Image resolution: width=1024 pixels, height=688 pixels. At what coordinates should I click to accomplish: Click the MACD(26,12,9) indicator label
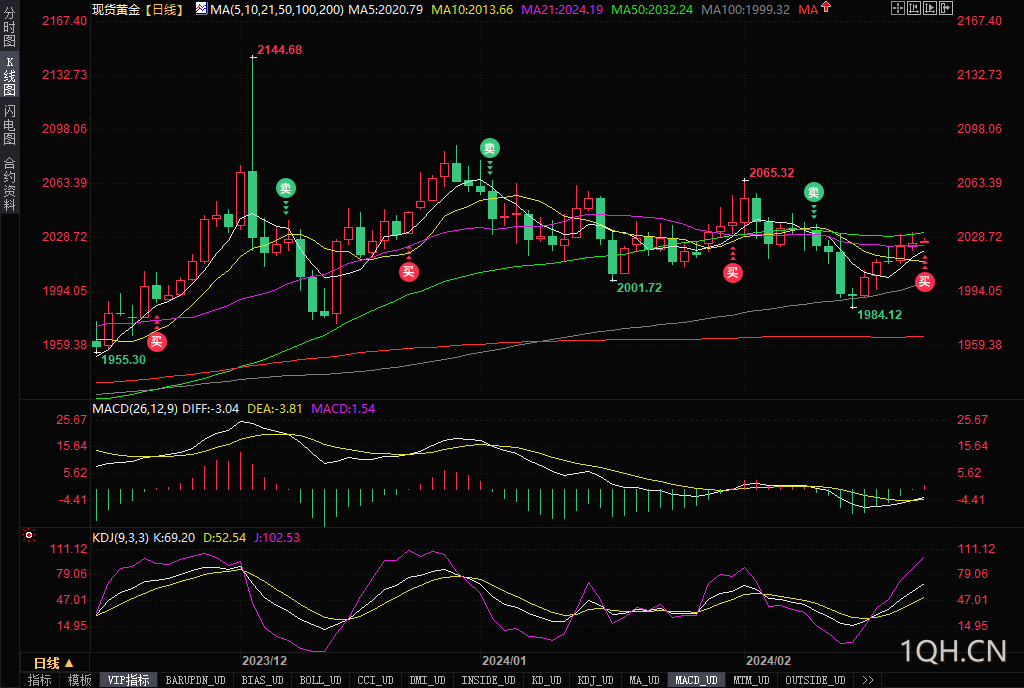coord(135,408)
